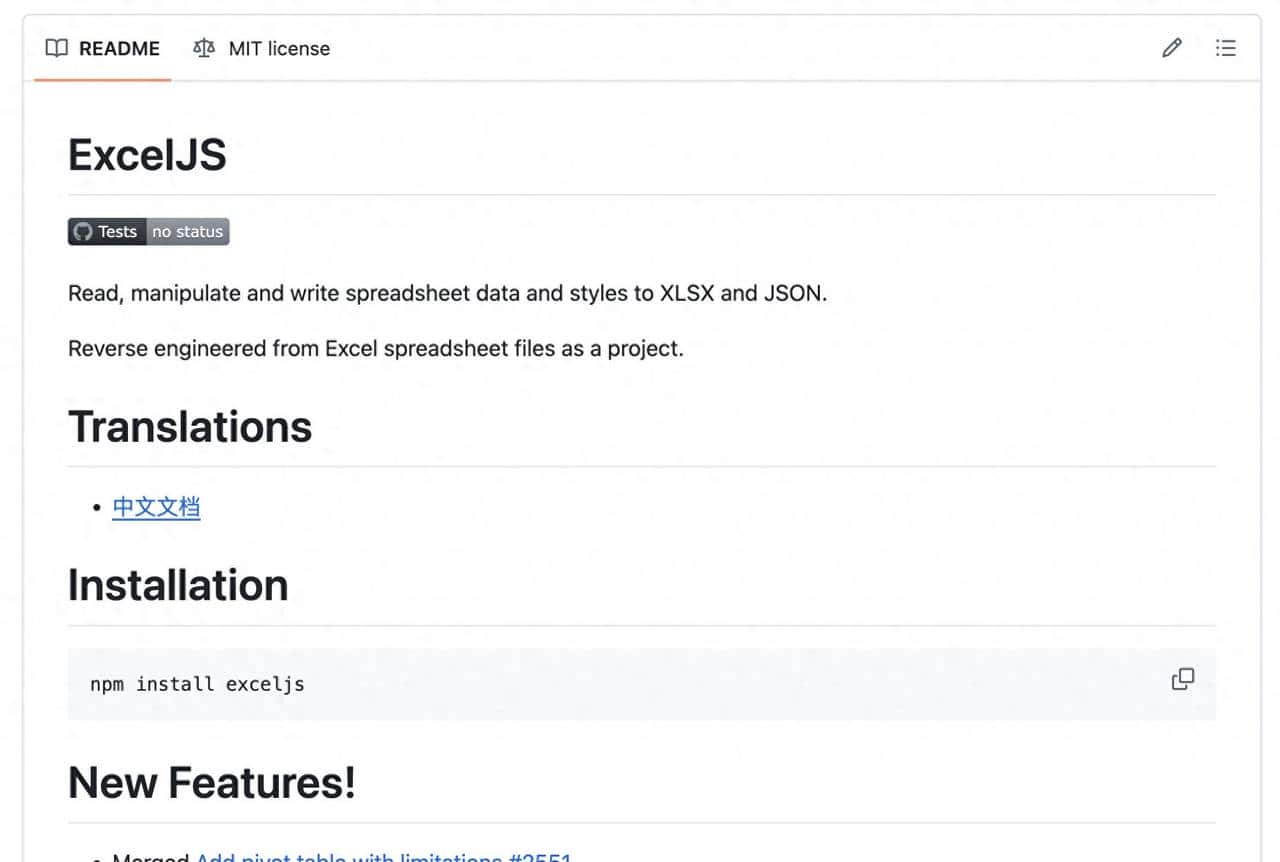Click the "Tests" badge label

coord(117,232)
